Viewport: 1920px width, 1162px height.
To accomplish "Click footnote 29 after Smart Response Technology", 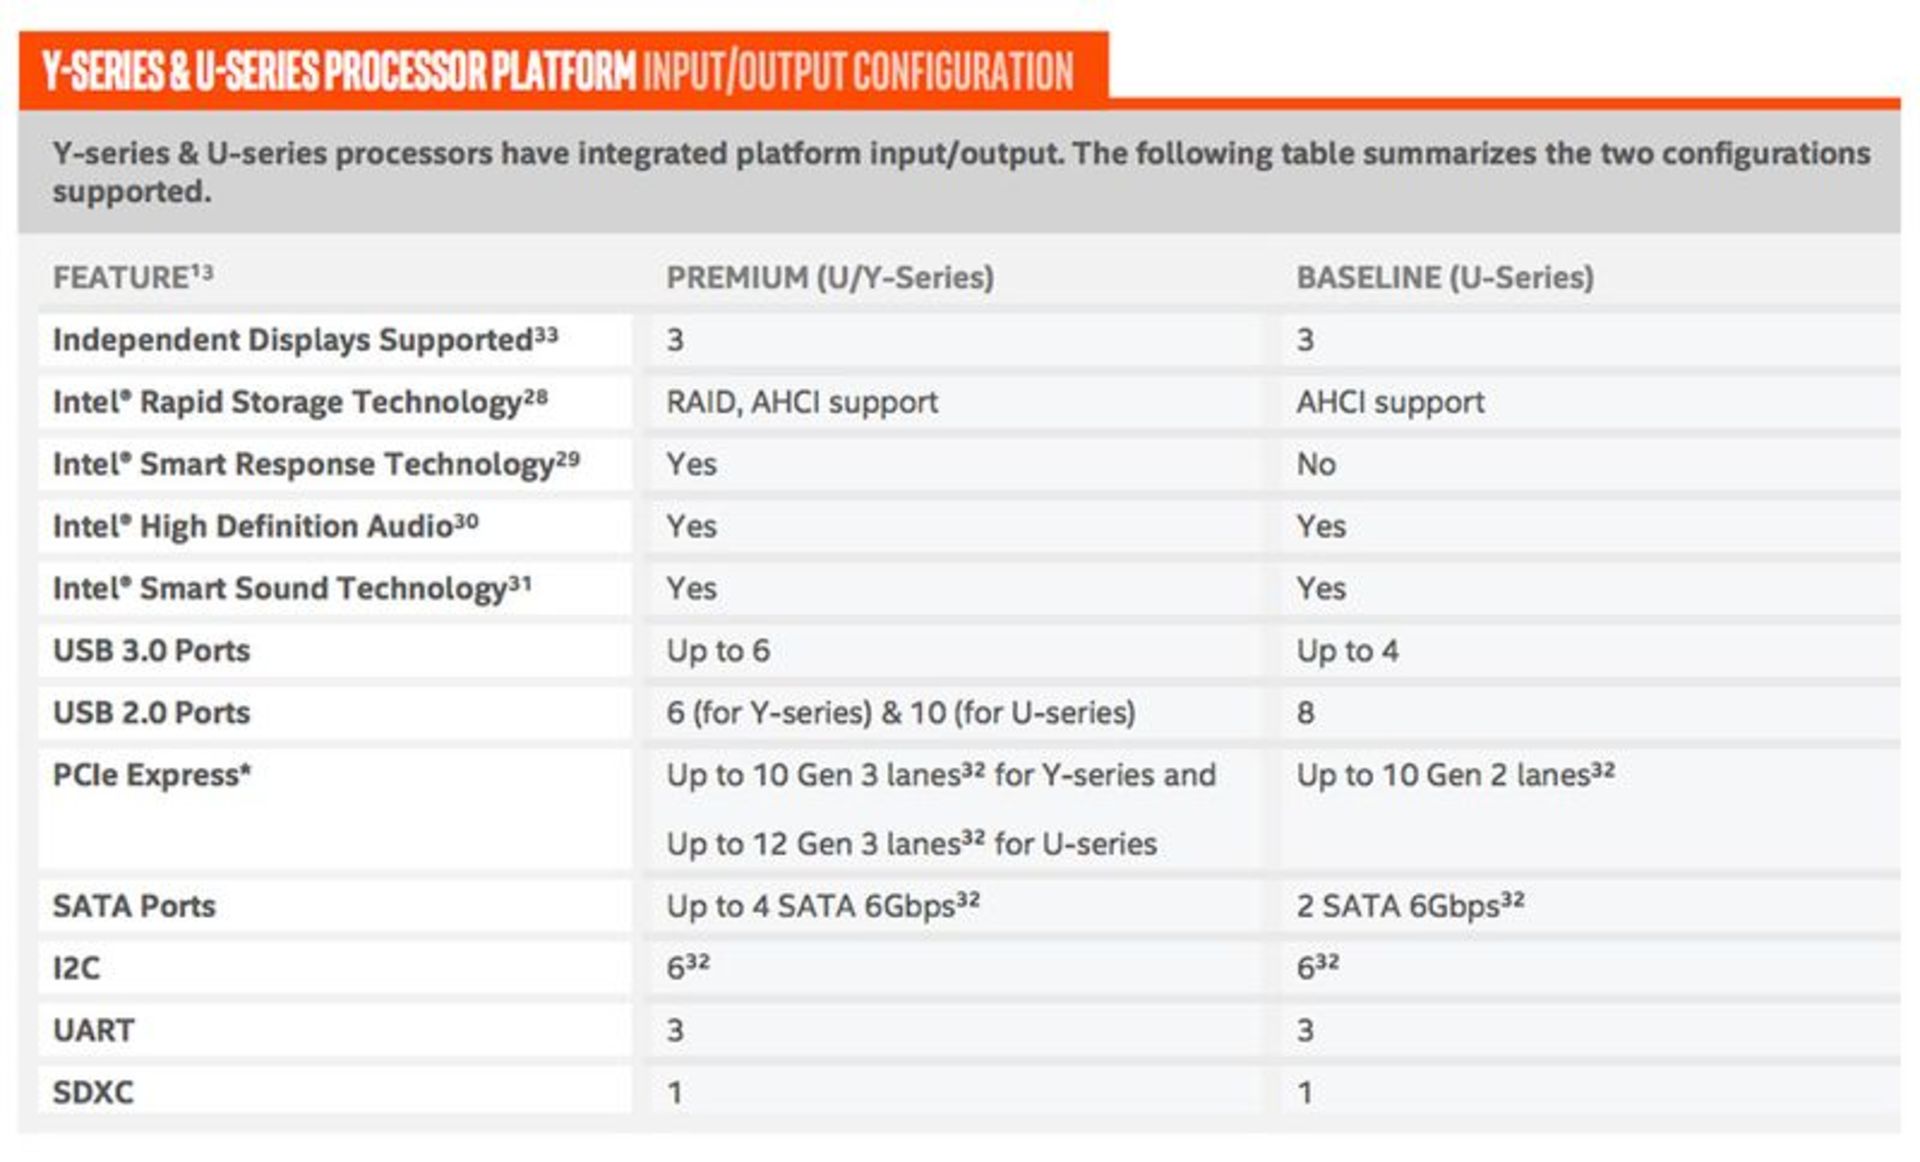I will pos(568,458).
